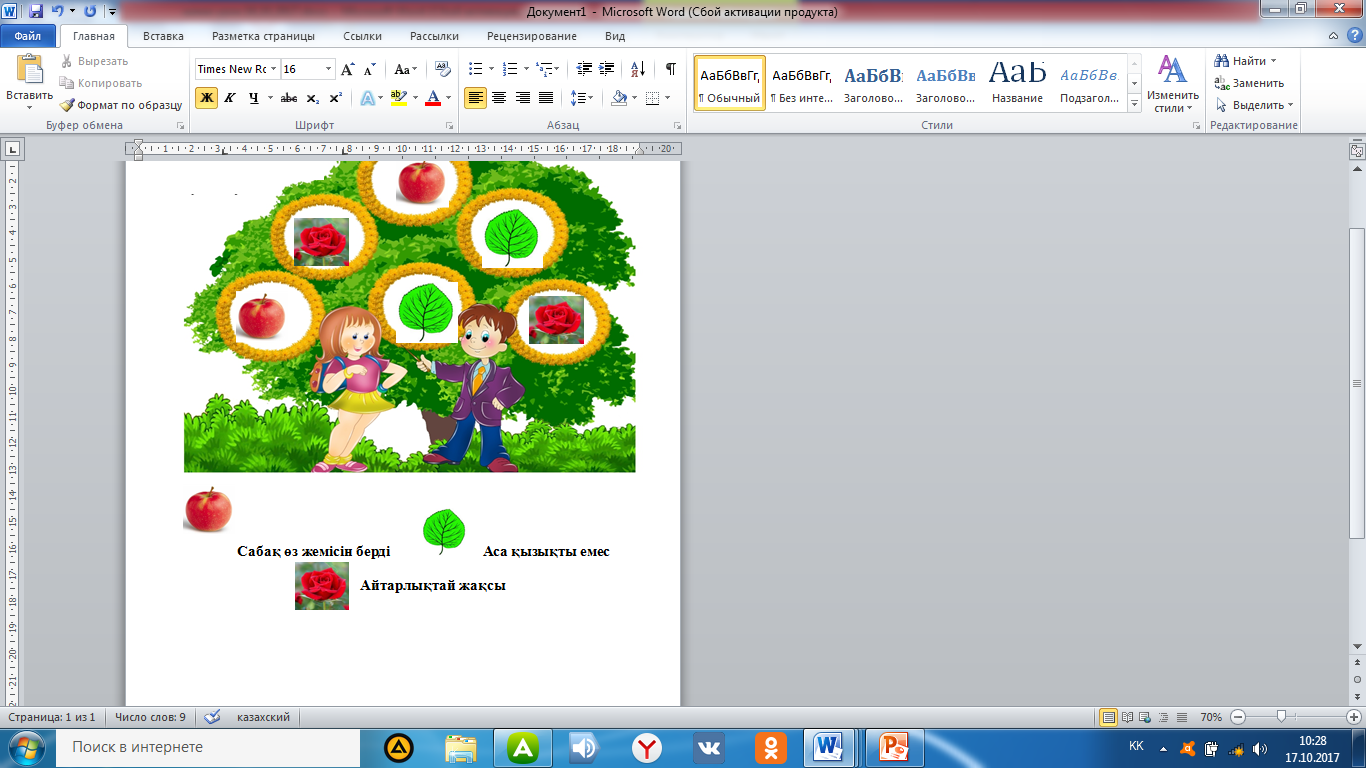1366x768 pixels.
Task: Click the spell check status icon
Action: (212, 717)
